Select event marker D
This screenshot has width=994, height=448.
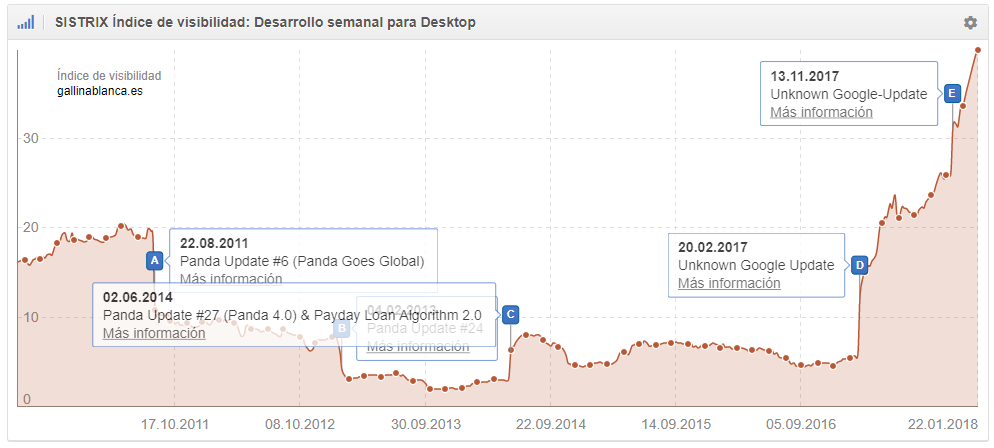(x=860, y=265)
